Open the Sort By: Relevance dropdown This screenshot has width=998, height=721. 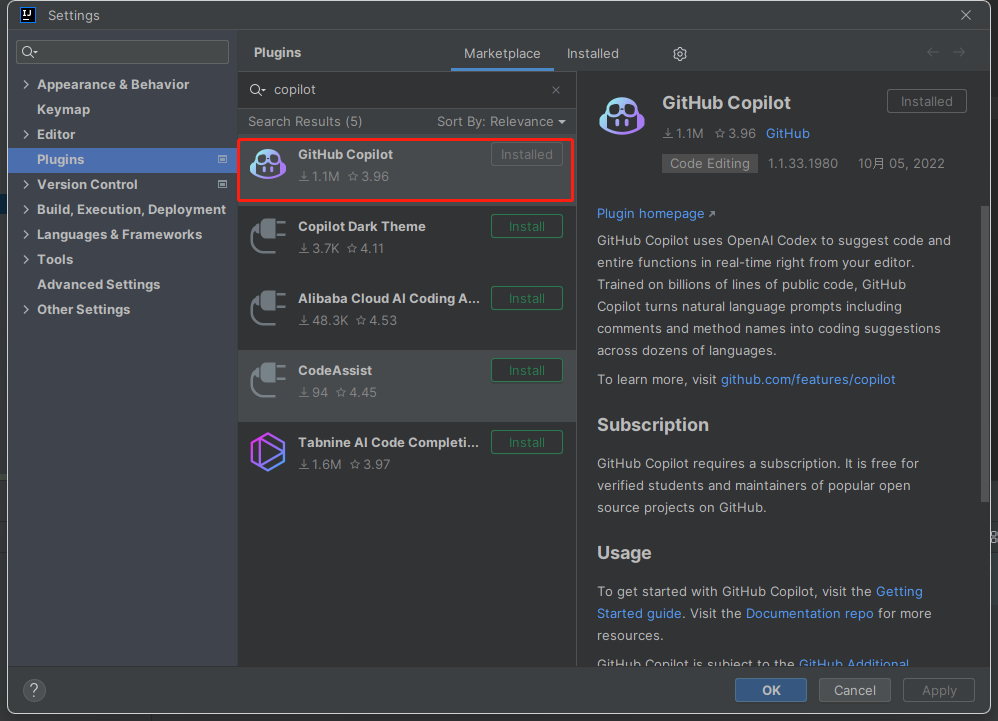tap(501, 122)
